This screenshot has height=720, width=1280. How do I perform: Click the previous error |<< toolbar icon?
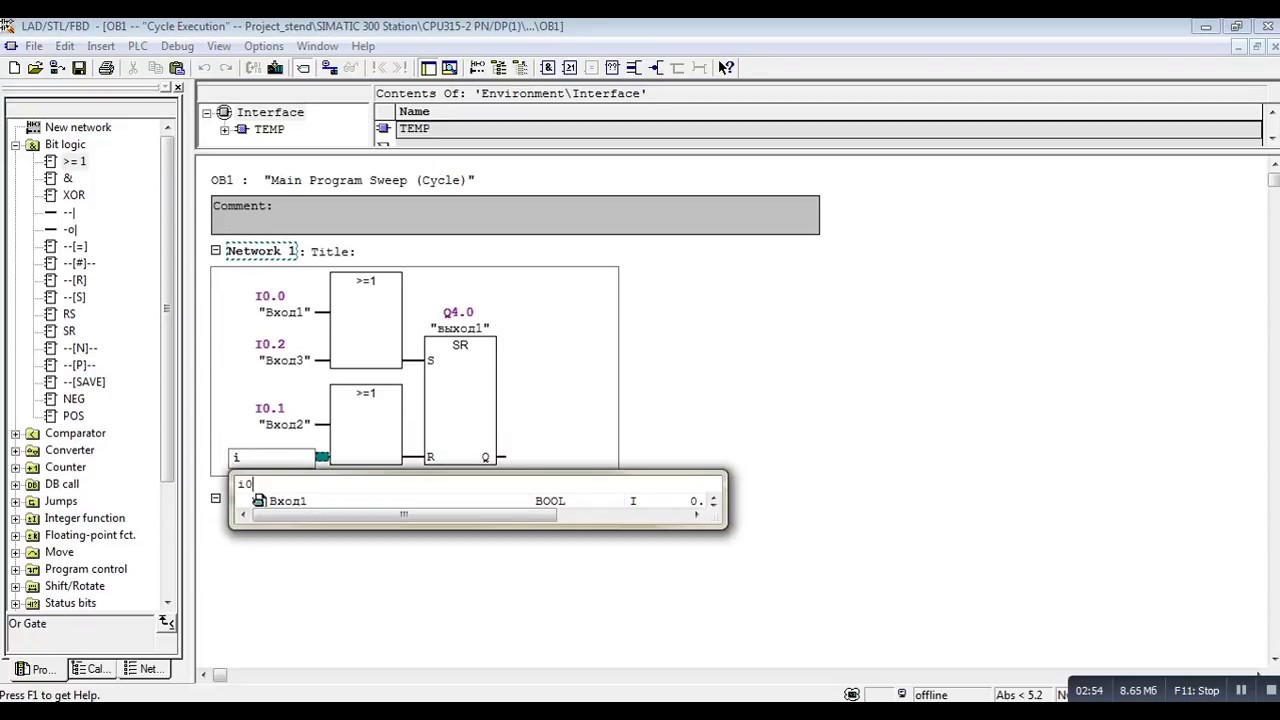[x=379, y=68]
